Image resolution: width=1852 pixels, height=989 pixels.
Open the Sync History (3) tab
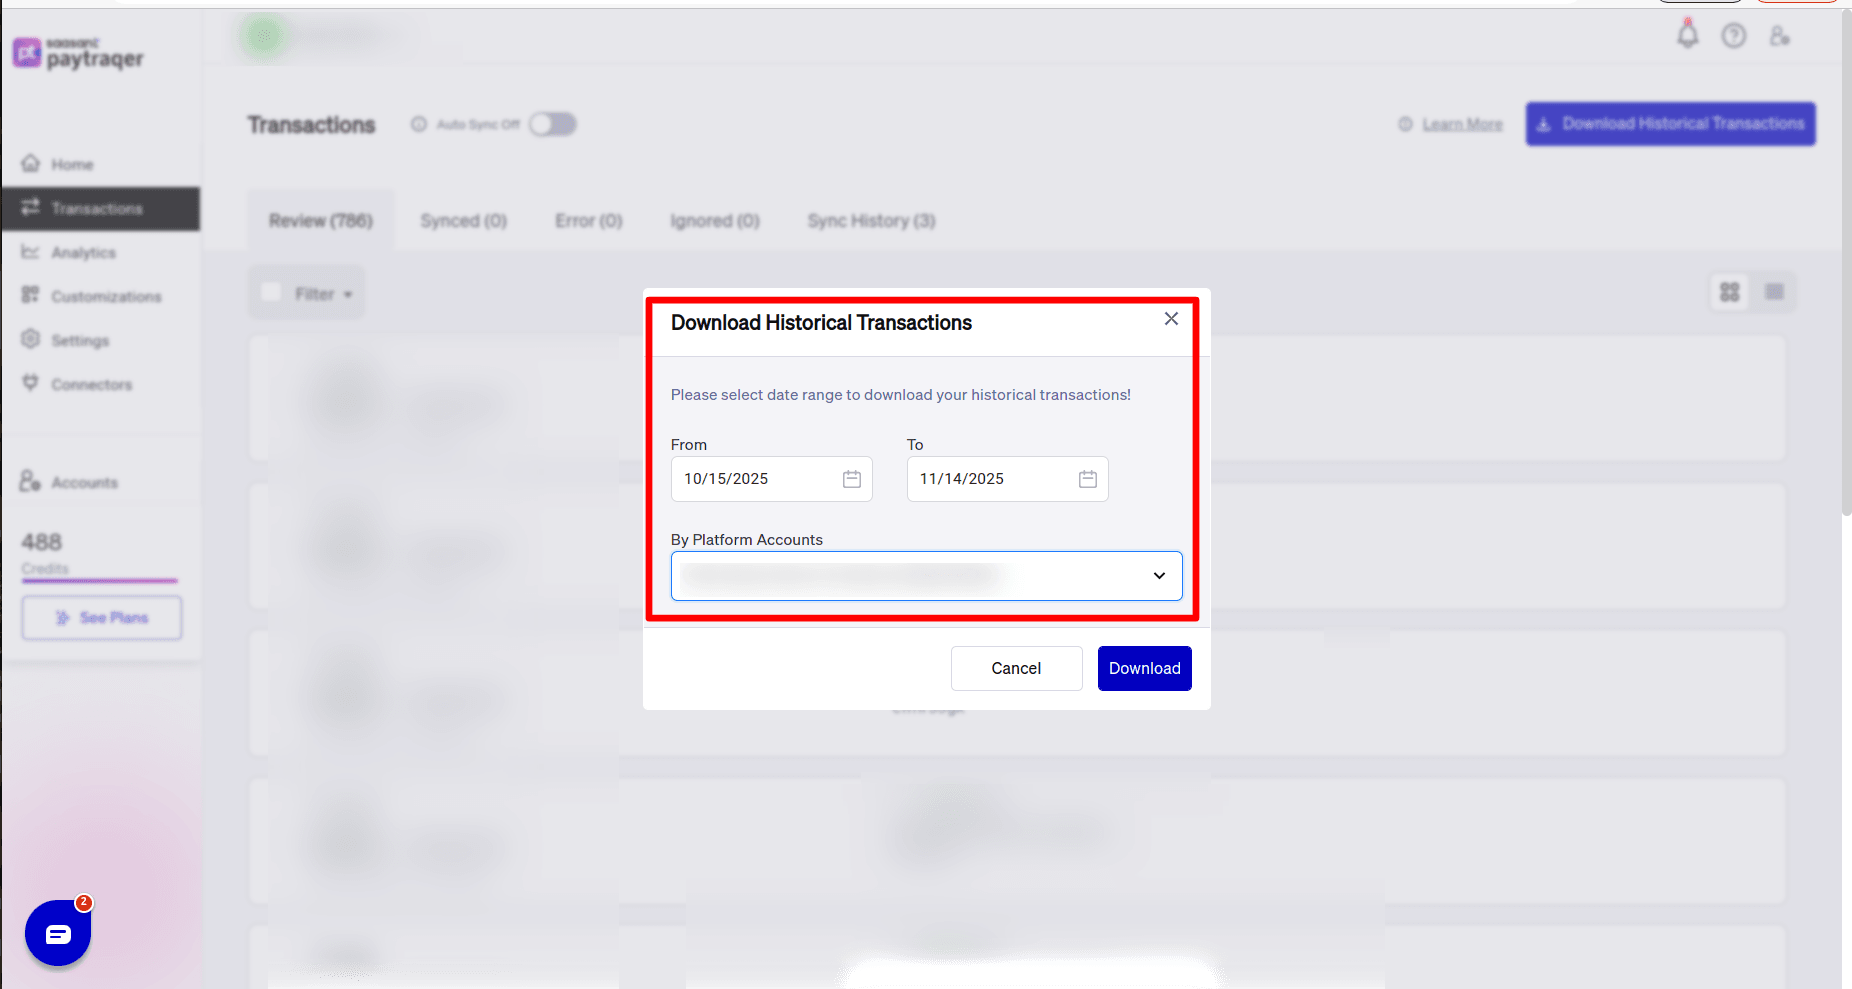(871, 221)
